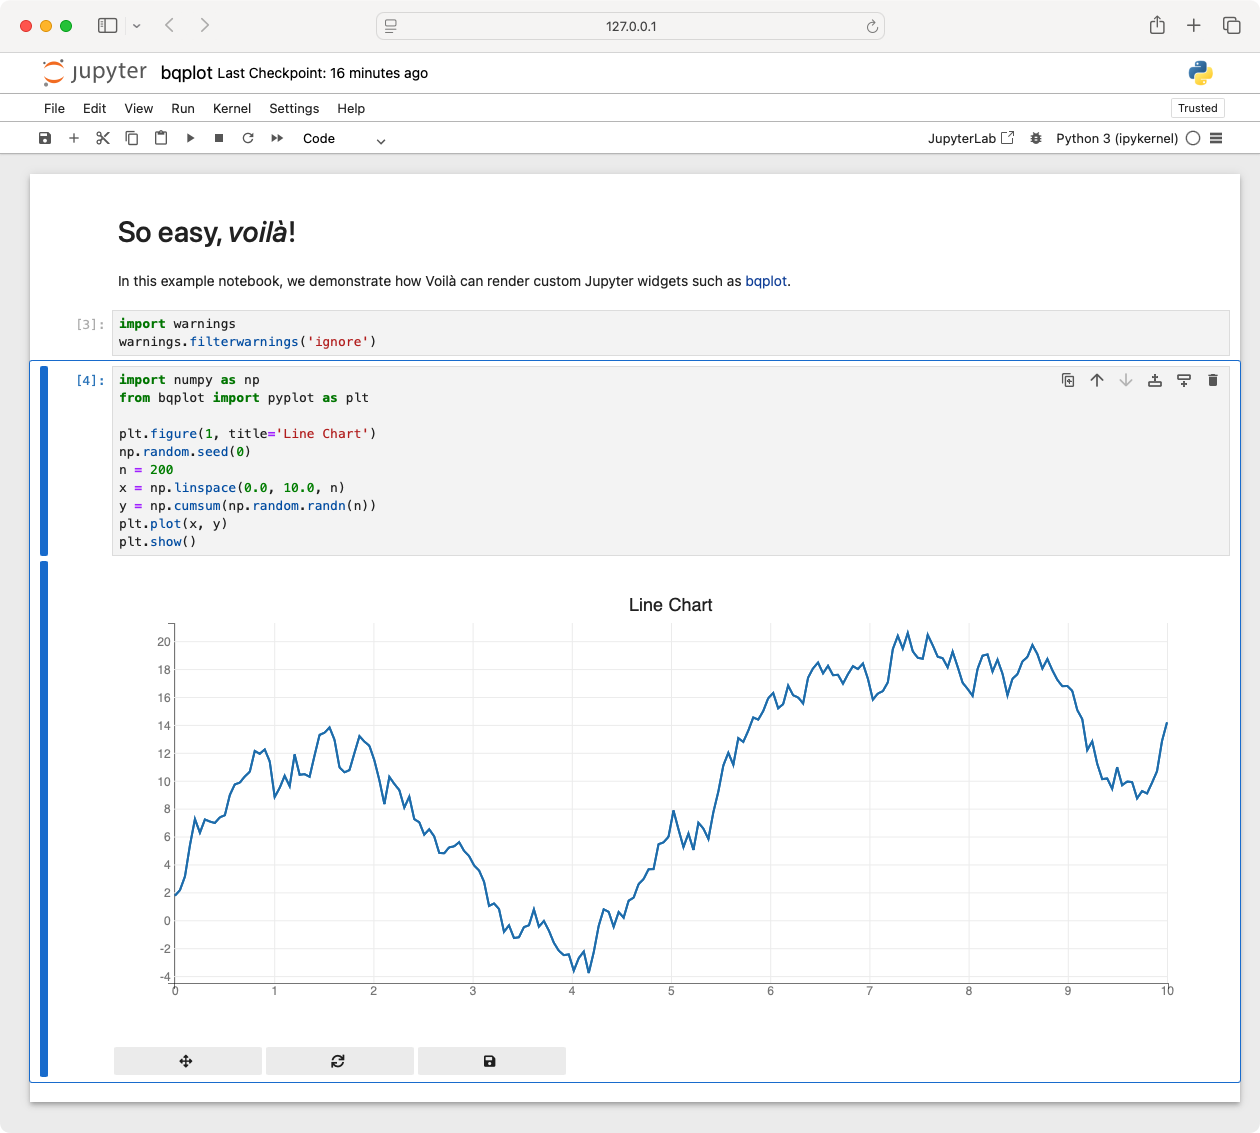Cut the selected cell with the scissors icon
Image resolution: width=1260 pixels, height=1133 pixels.
[x=103, y=138]
